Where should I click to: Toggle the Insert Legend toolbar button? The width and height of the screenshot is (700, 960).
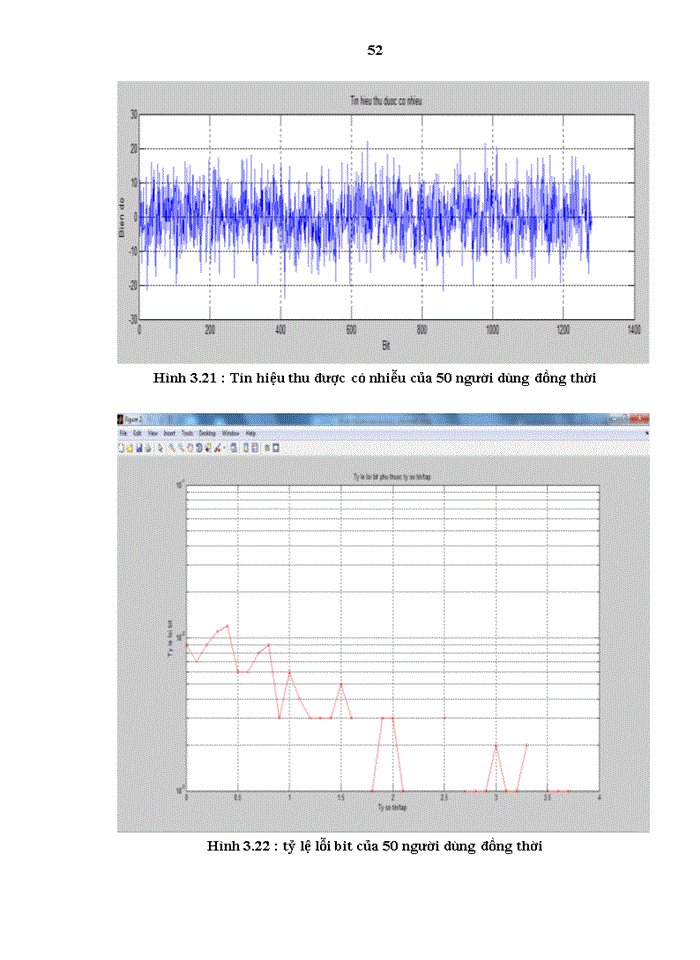pos(255,448)
